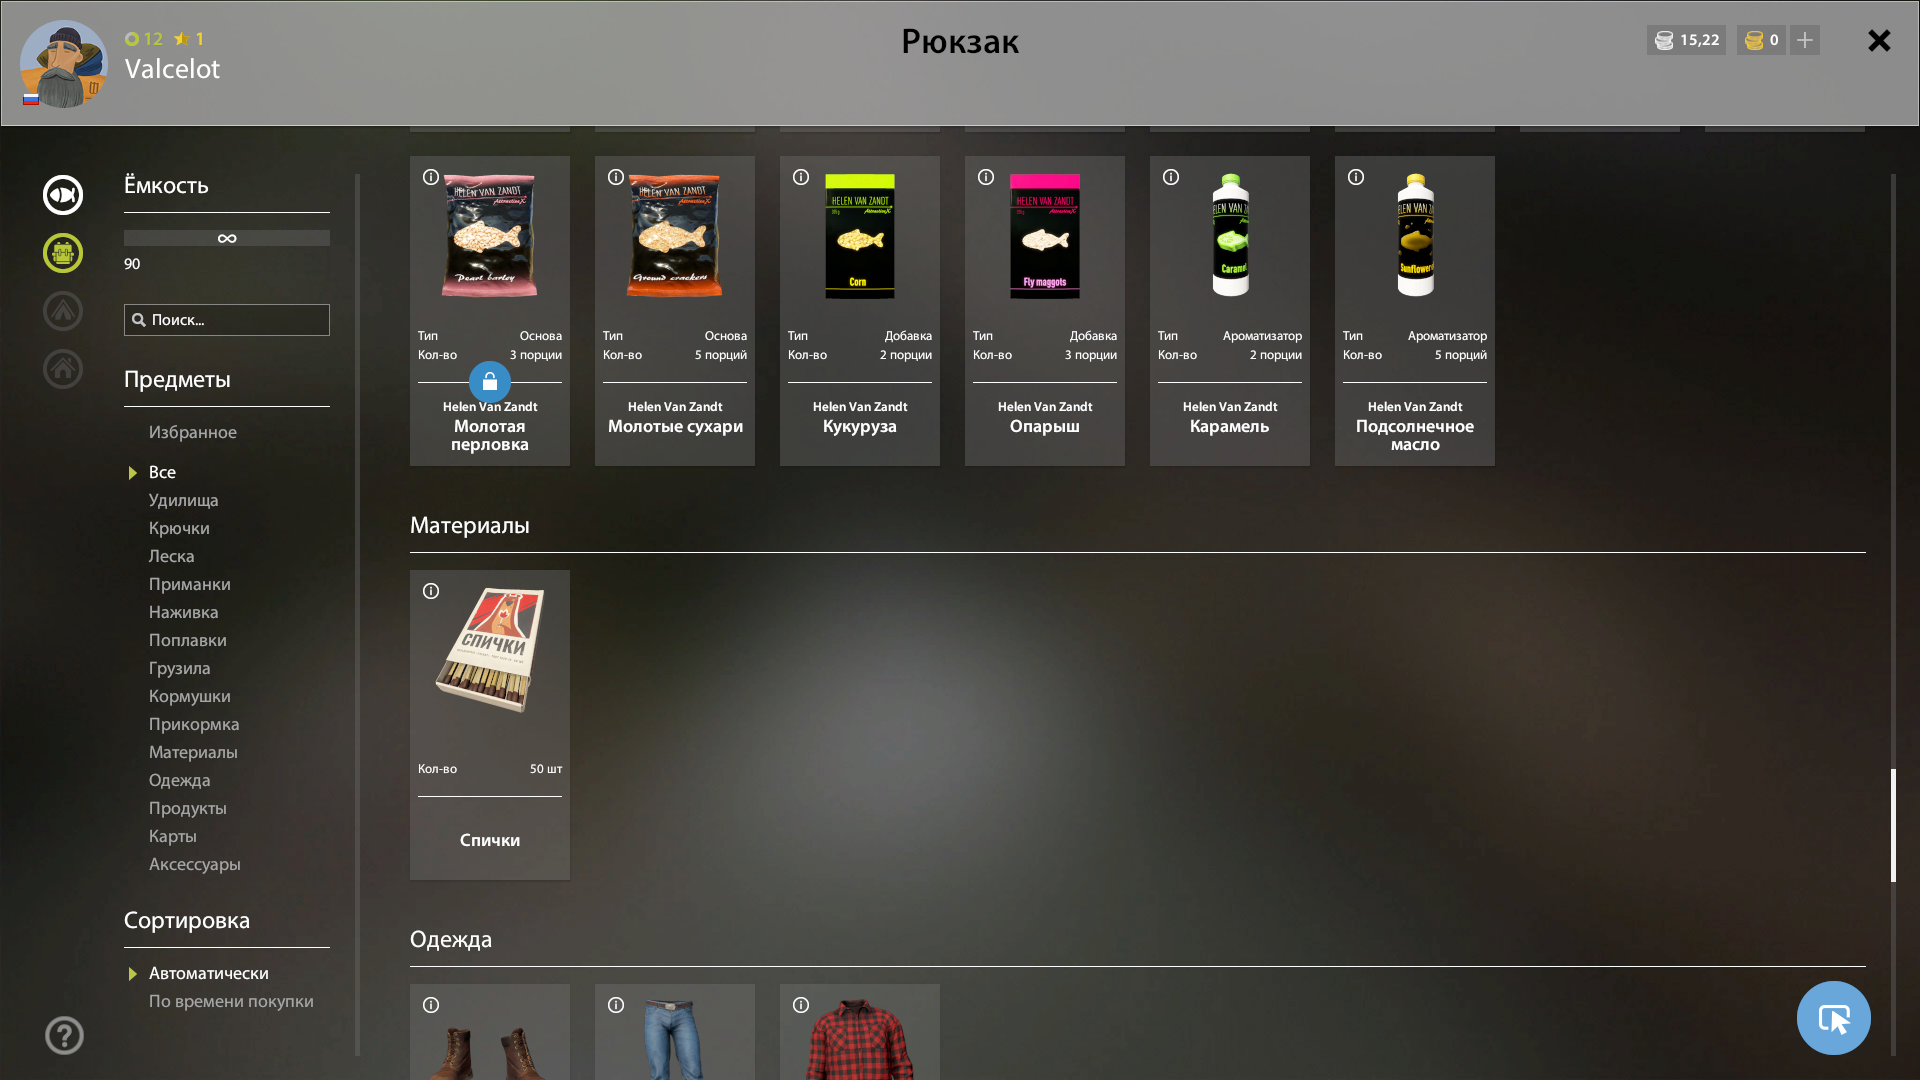Image resolution: width=1920 pixels, height=1080 pixels.
Task: Open the Valcelot player profile avatar
Action: point(64,64)
